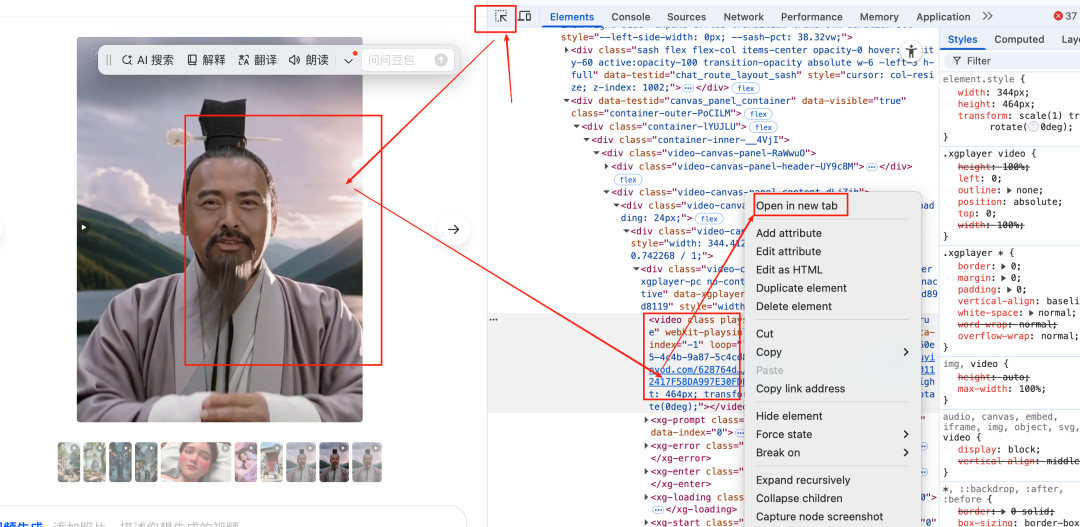Image resolution: width=1080 pixels, height=527 pixels.
Task: Collapse the canvas_panel_container div node
Action: pyautogui.click(x=566, y=101)
